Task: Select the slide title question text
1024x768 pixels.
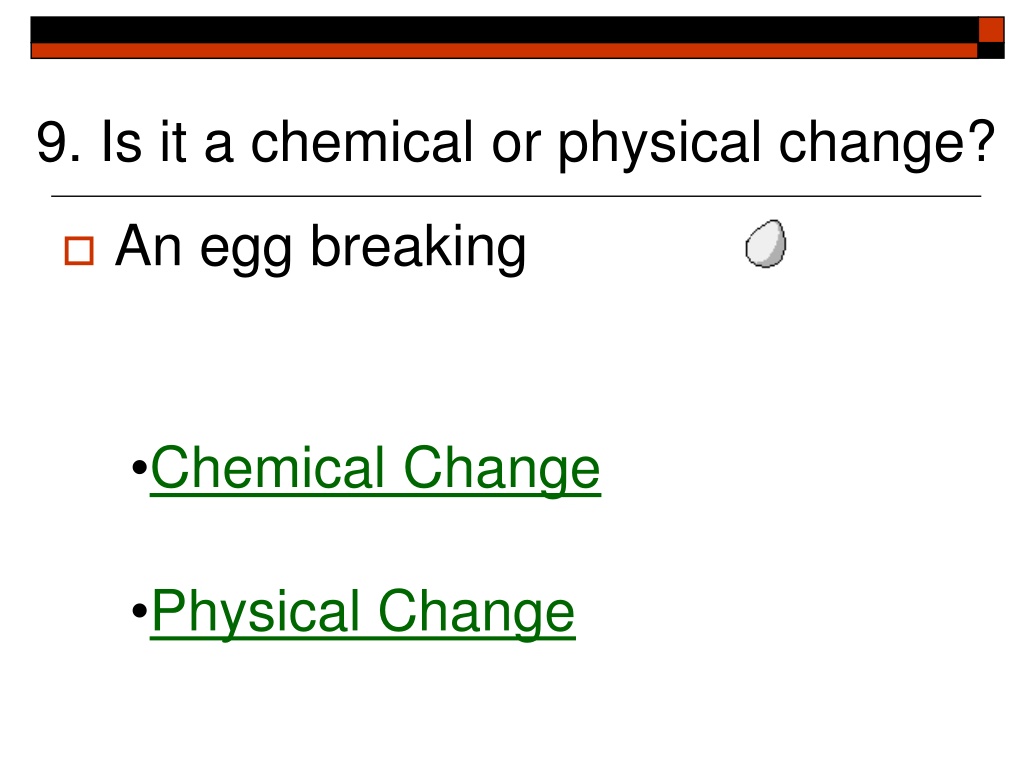Action: (x=516, y=142)
